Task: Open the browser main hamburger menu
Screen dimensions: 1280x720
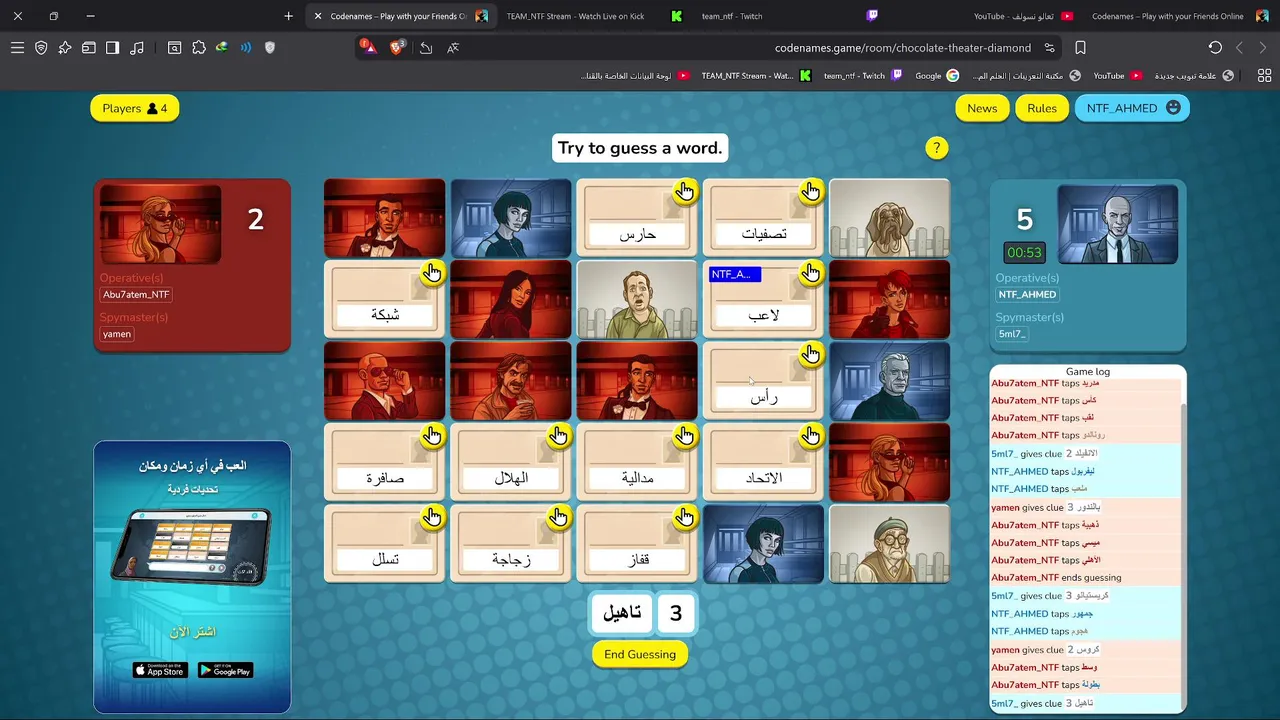Action: click(x=17, y=48)
